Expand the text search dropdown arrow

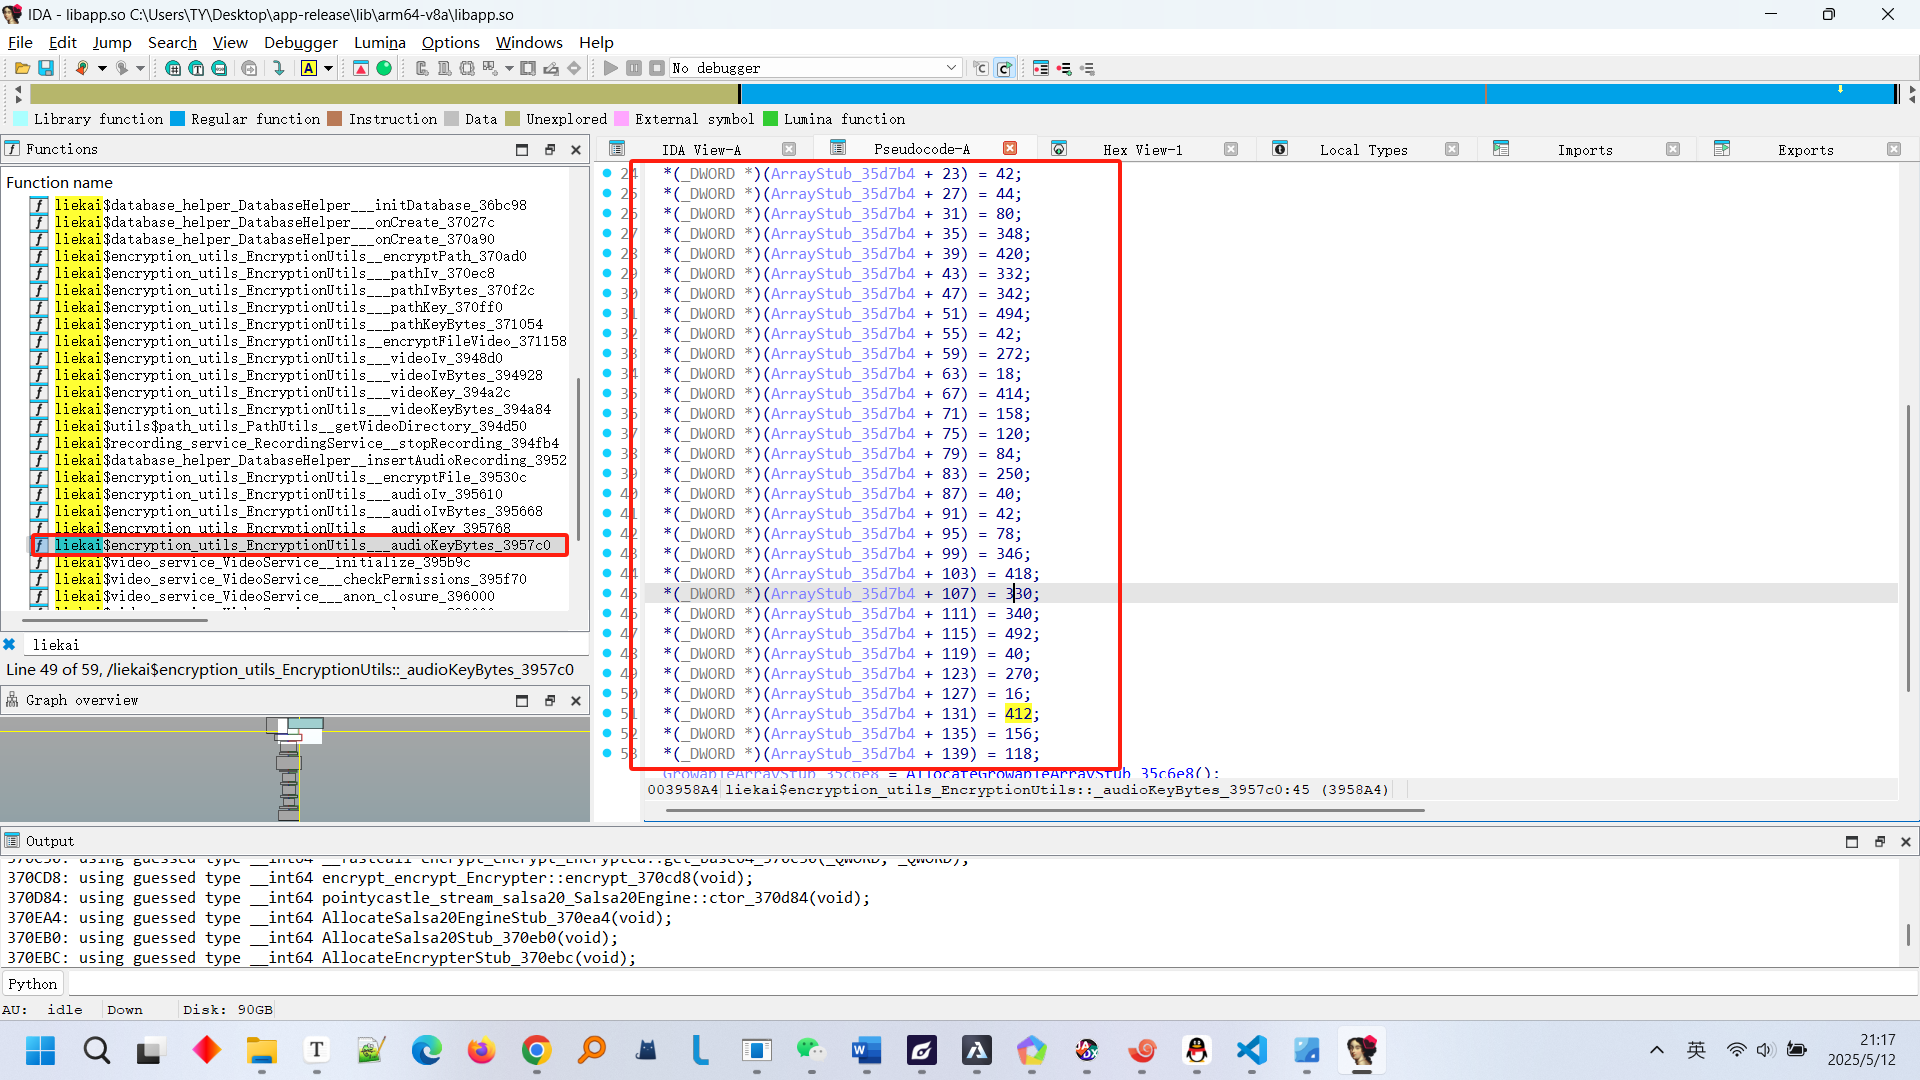328,68
